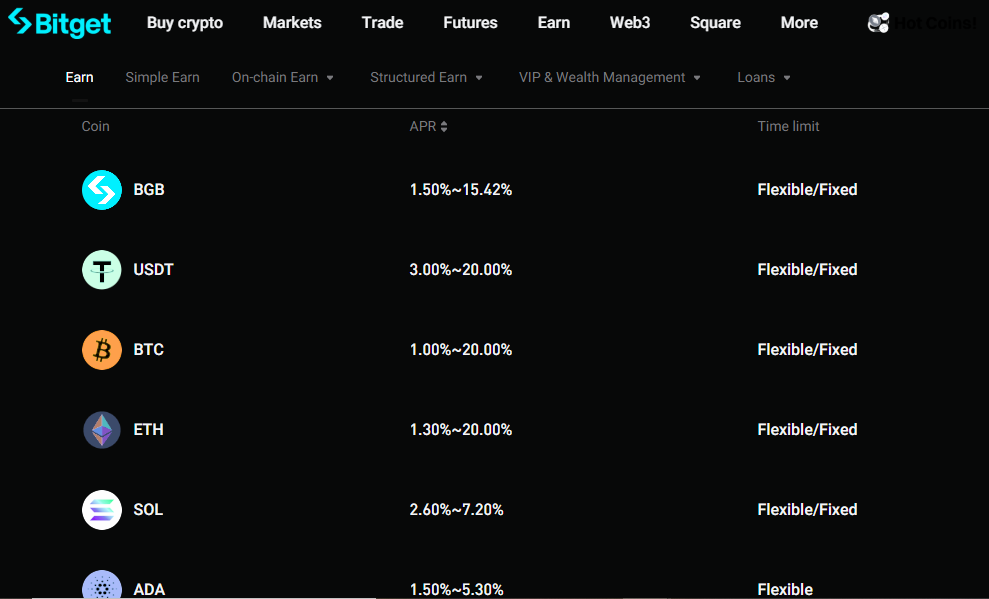
Task: Click the Buy crypto link
Action: (x=184, y=22)
